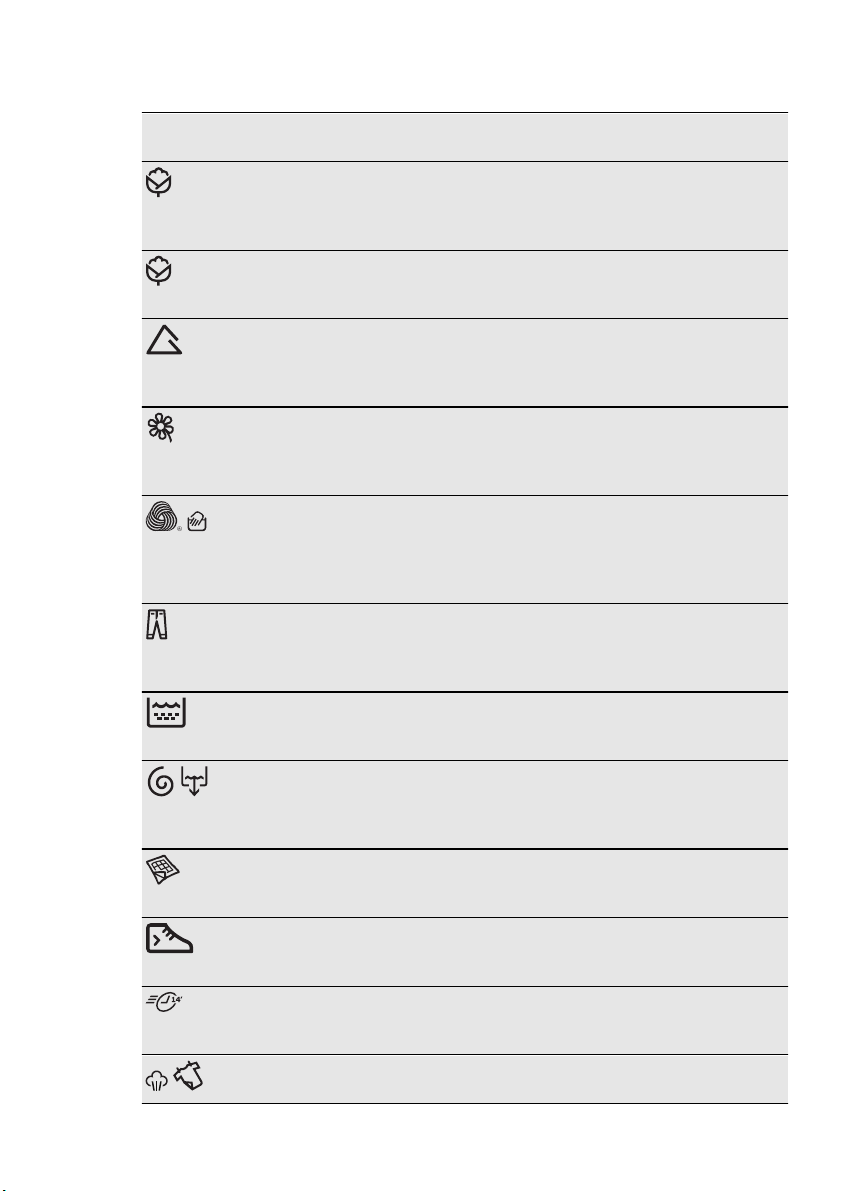This screenshot has width=841, height=1191.
Task: Click the steam cloud icon
Action: click(157, 1082)
